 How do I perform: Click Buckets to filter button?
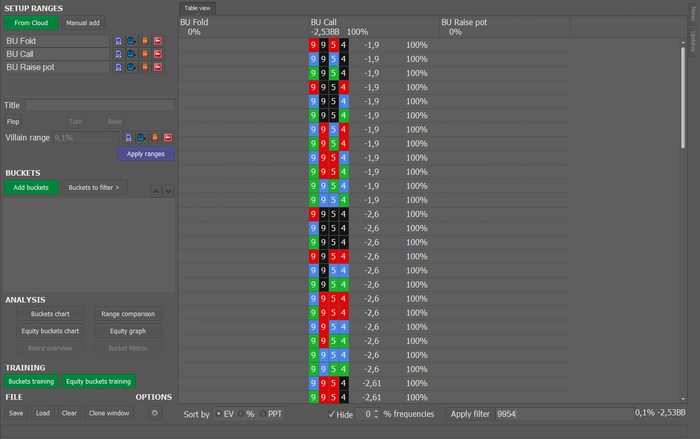tap(94, 188)
